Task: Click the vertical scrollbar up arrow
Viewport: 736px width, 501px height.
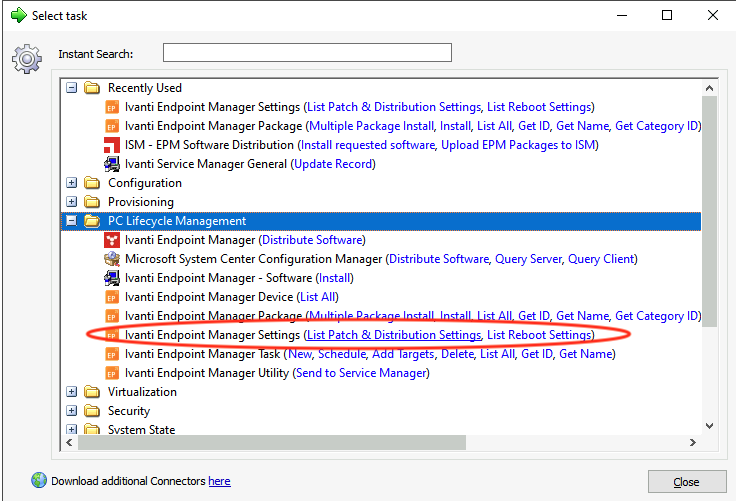Action: coord(709,88)
